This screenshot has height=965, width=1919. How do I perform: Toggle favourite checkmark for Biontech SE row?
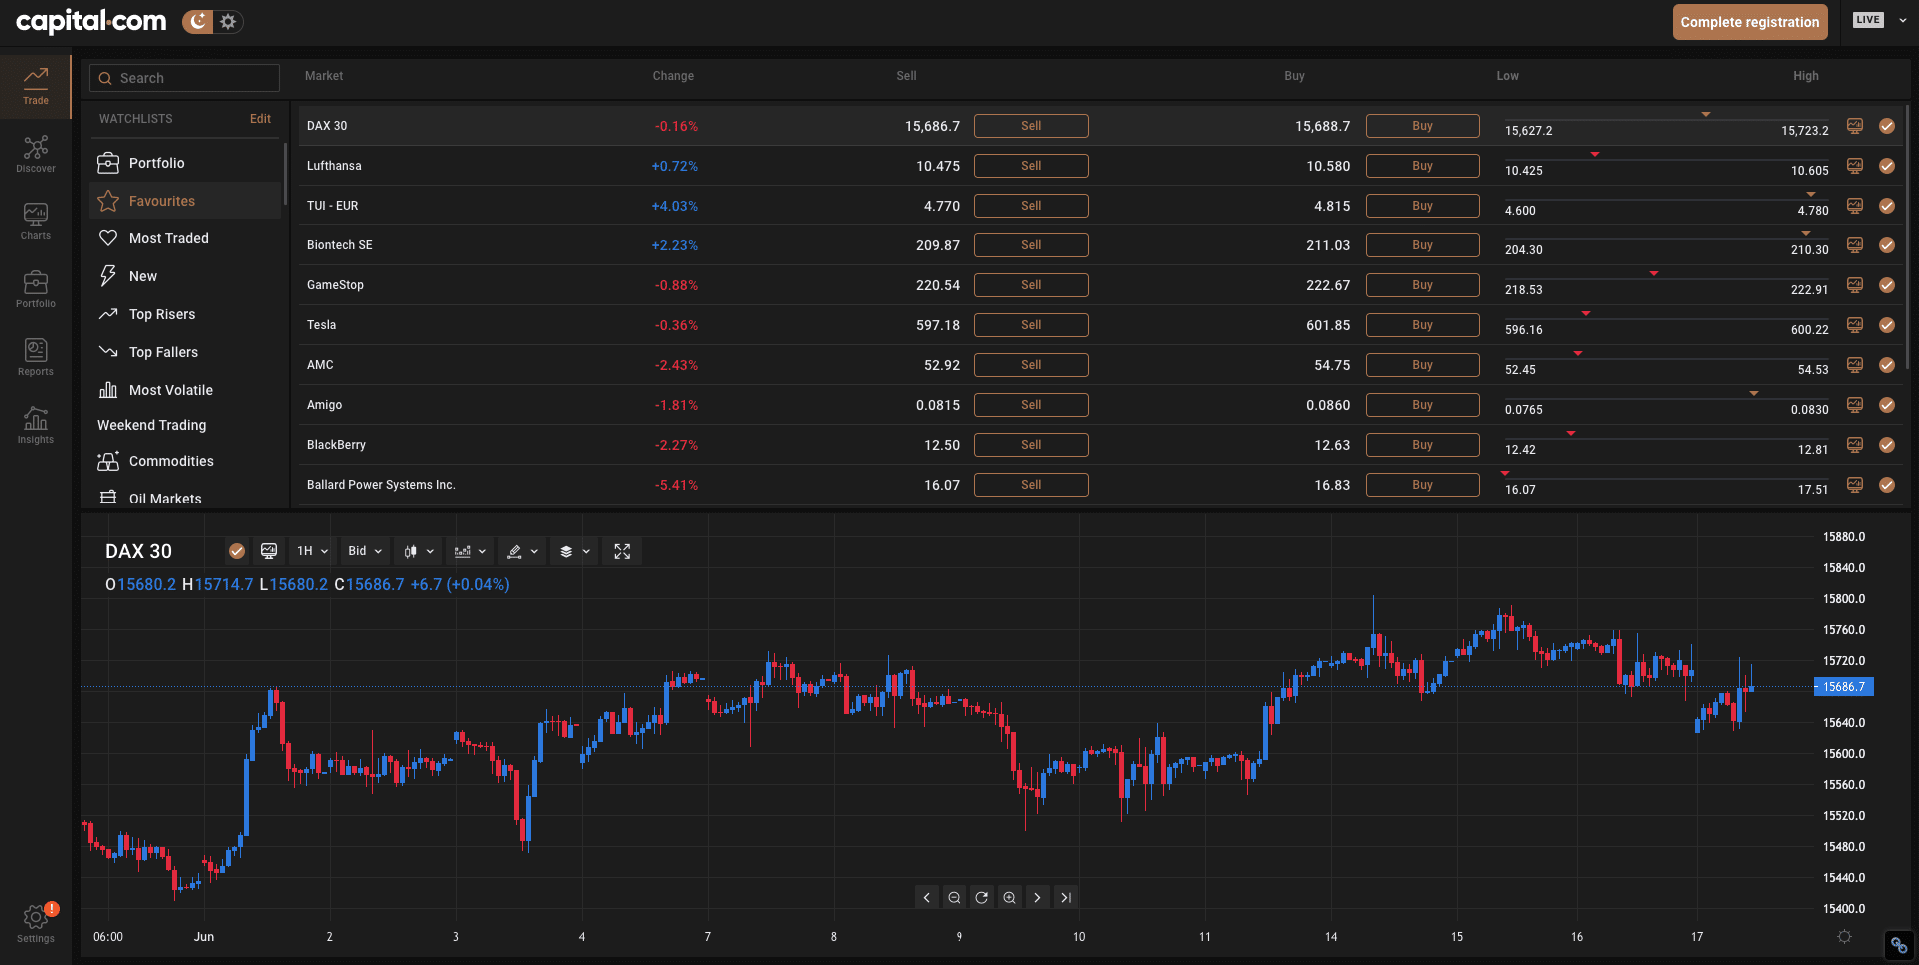(1887, 245)
